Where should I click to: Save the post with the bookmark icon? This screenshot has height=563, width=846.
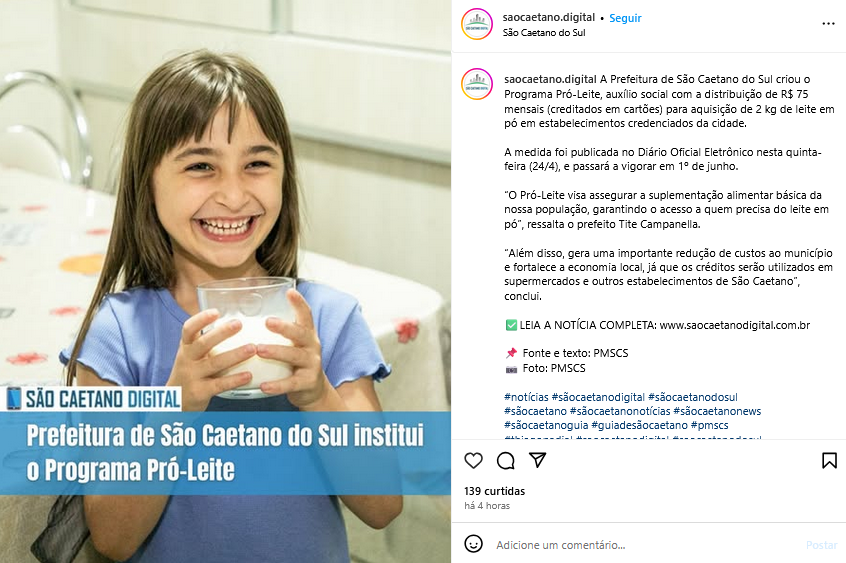pyautogui.click(x=829, y=460)
